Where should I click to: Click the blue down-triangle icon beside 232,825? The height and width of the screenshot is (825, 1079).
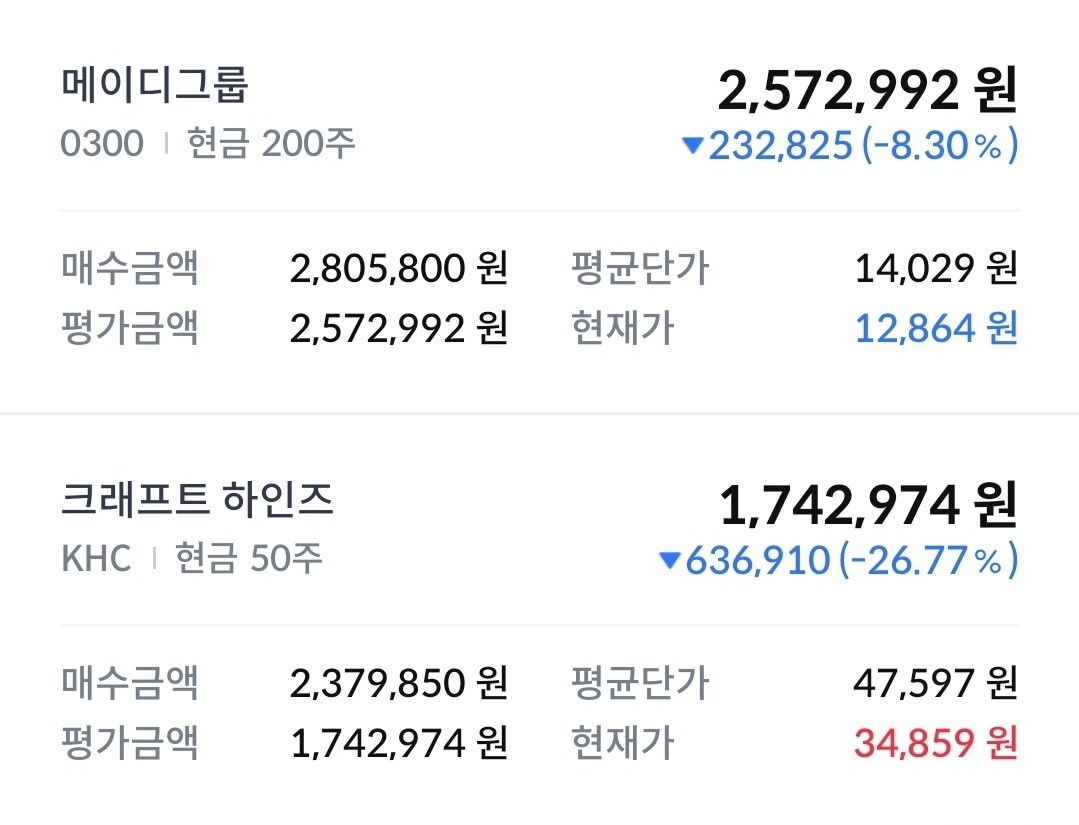[x=693, y=146]
